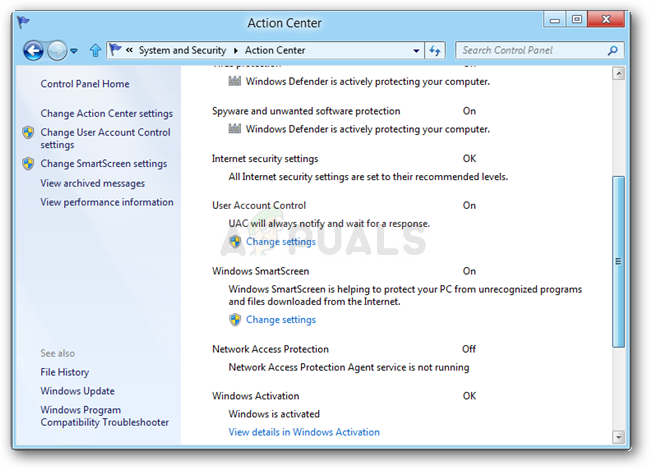This screenshot has width=650, height=469.
Task: Open Windows Program Compatibility Troubleshooter
Action: pos(104,416)
